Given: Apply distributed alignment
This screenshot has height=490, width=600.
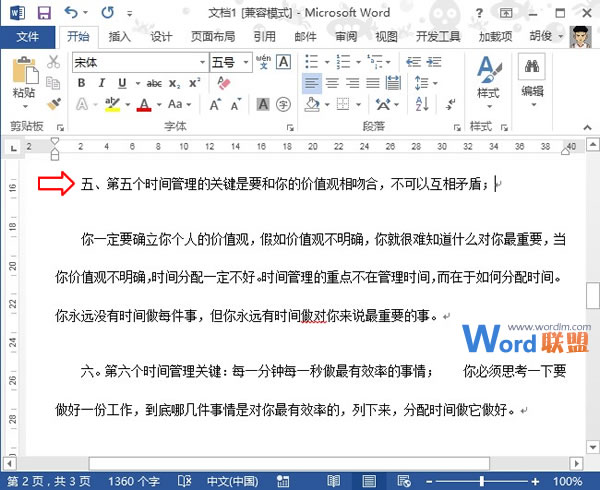Looking at the screenshot, I should tap(393, 83).
